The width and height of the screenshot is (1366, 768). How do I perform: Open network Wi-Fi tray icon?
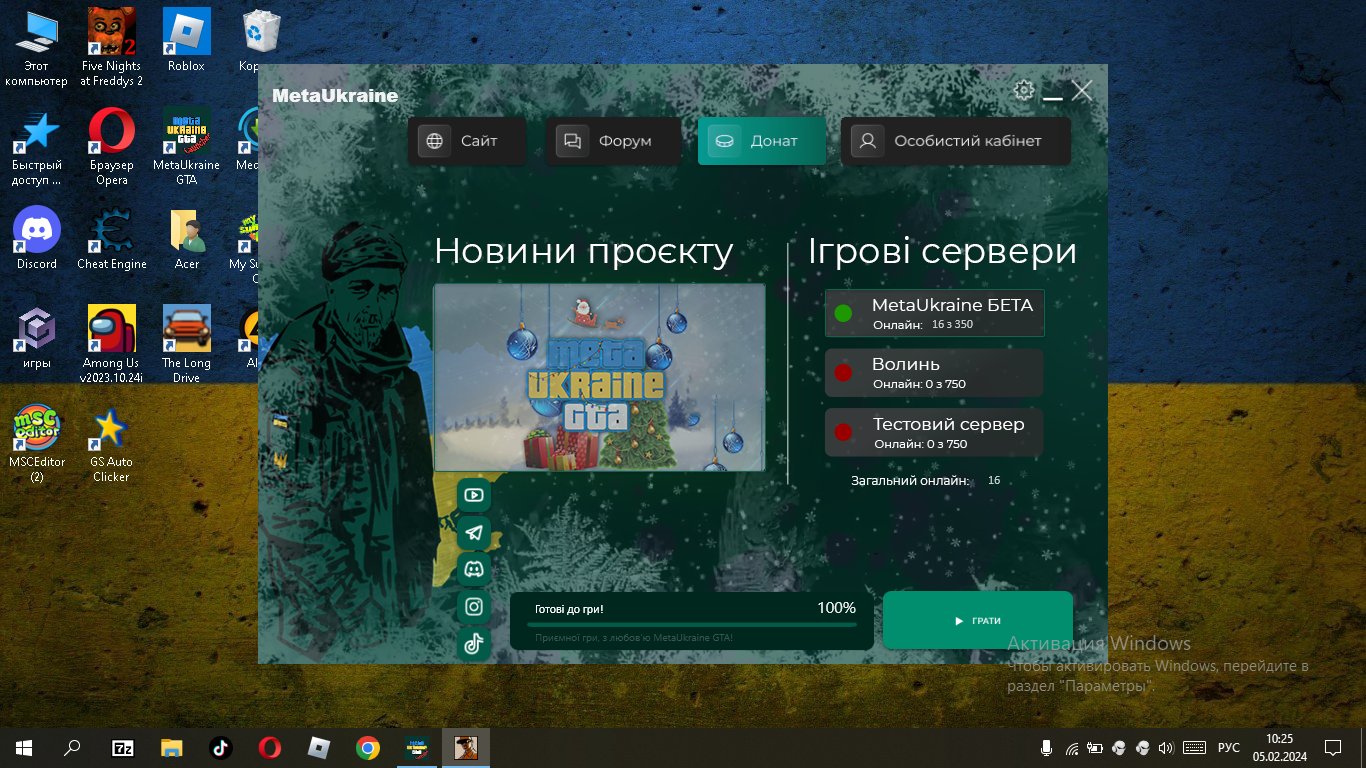point(1072,748)
